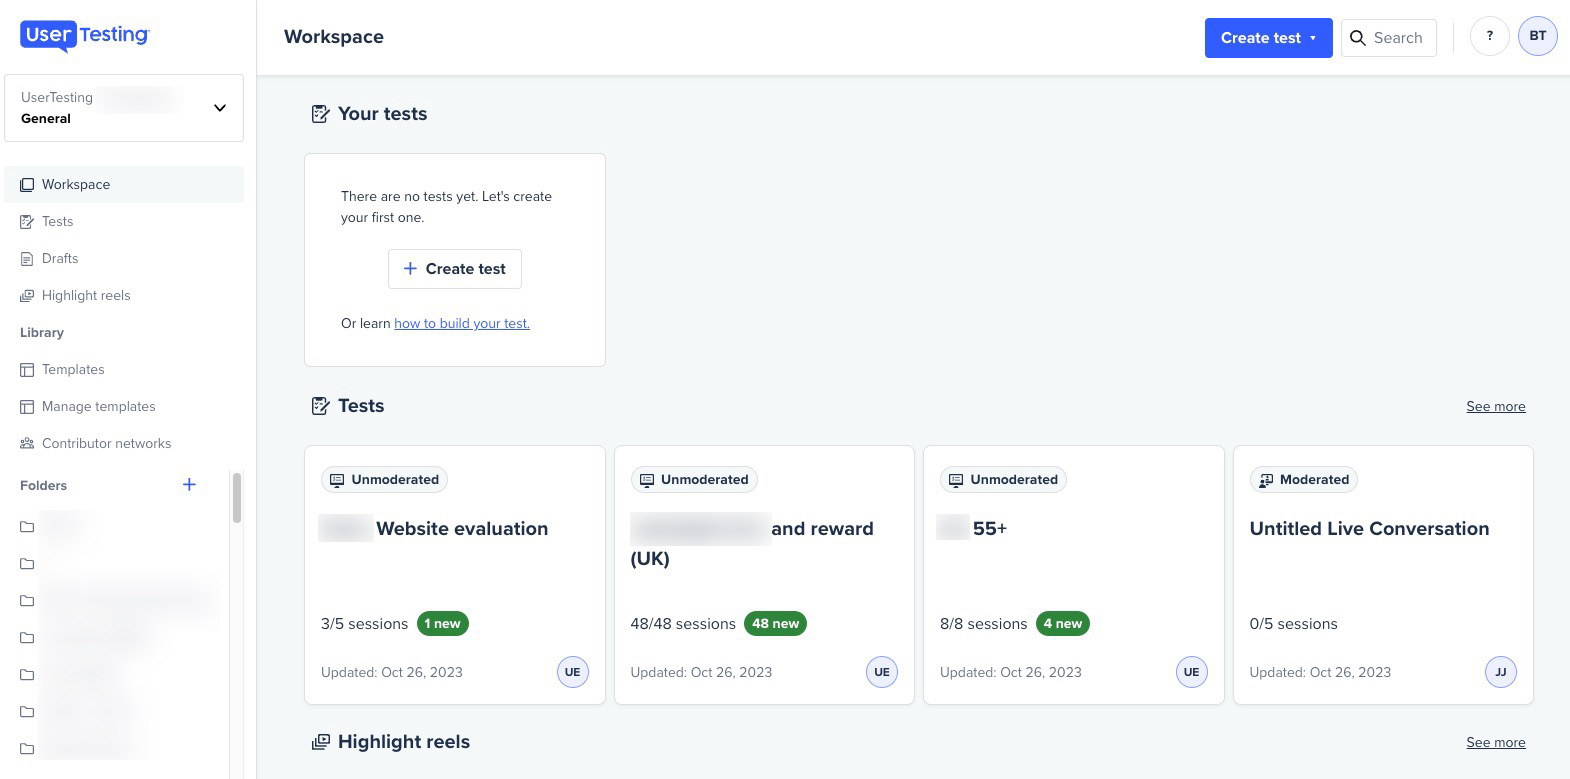The image size is (1570, 779).
Task: Open the BT user avatar menu
Action: [x=1537, y=36]
